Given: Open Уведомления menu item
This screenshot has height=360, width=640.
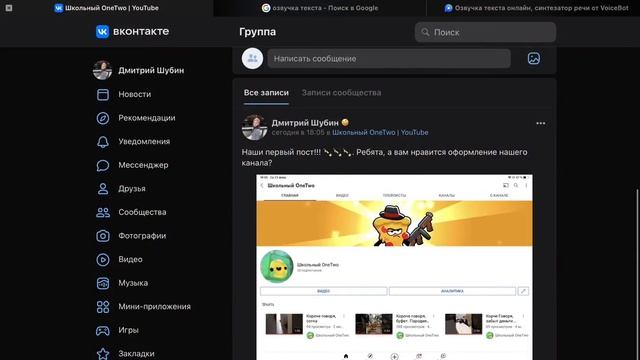Looking at the screenshot, I should click(144, 142).
